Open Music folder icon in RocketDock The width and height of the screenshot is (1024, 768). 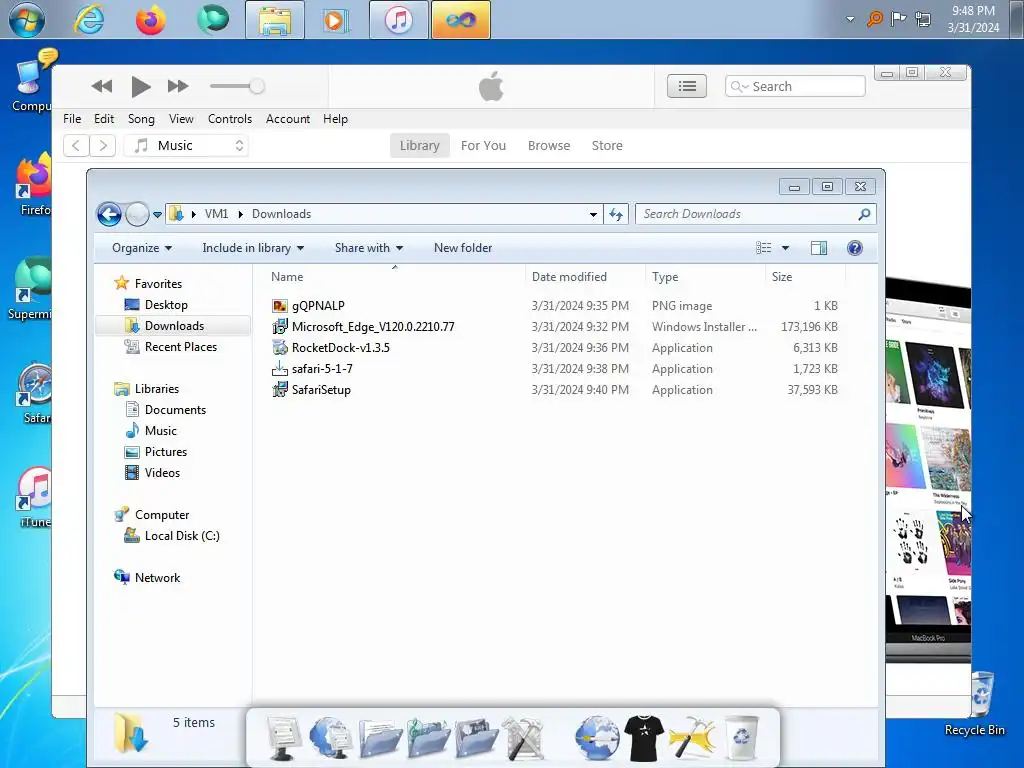click(428, 738)
